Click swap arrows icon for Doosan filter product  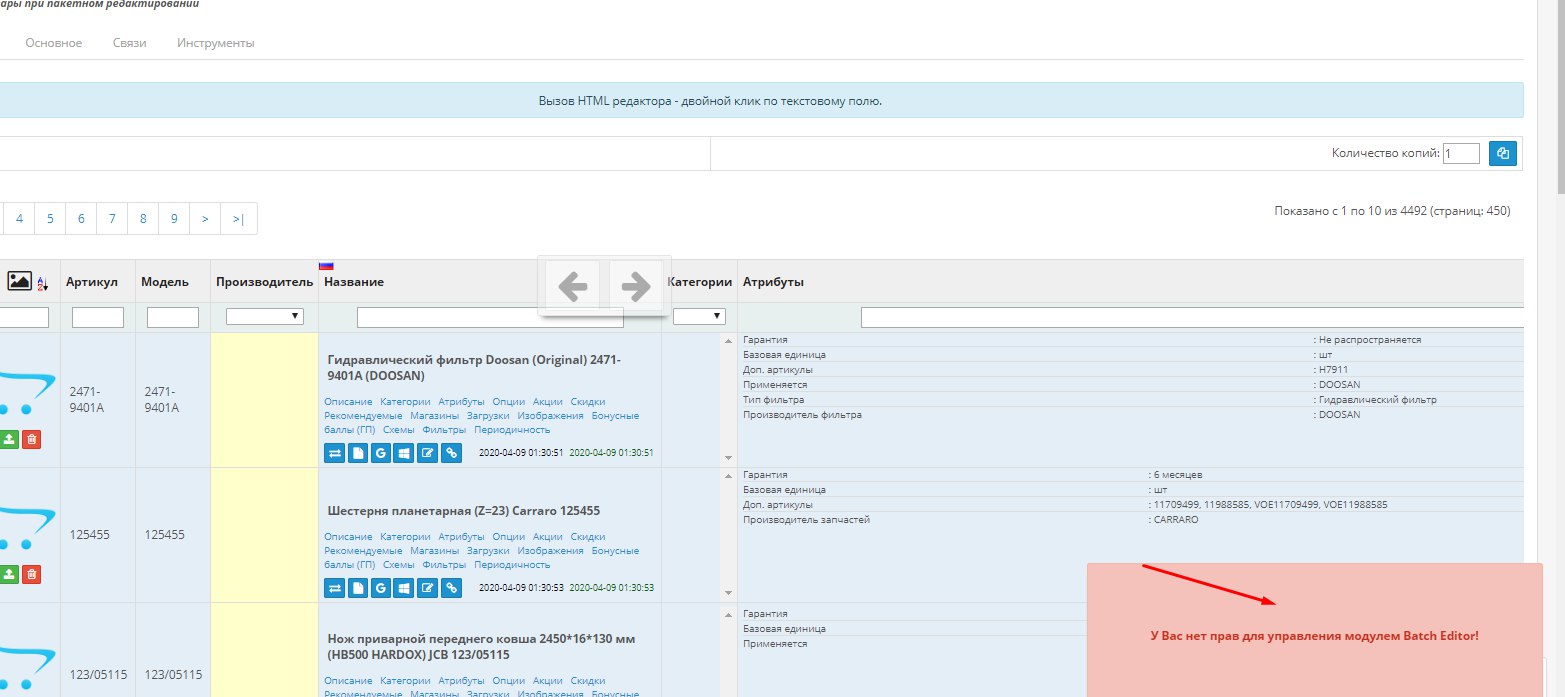coord(334,453)
